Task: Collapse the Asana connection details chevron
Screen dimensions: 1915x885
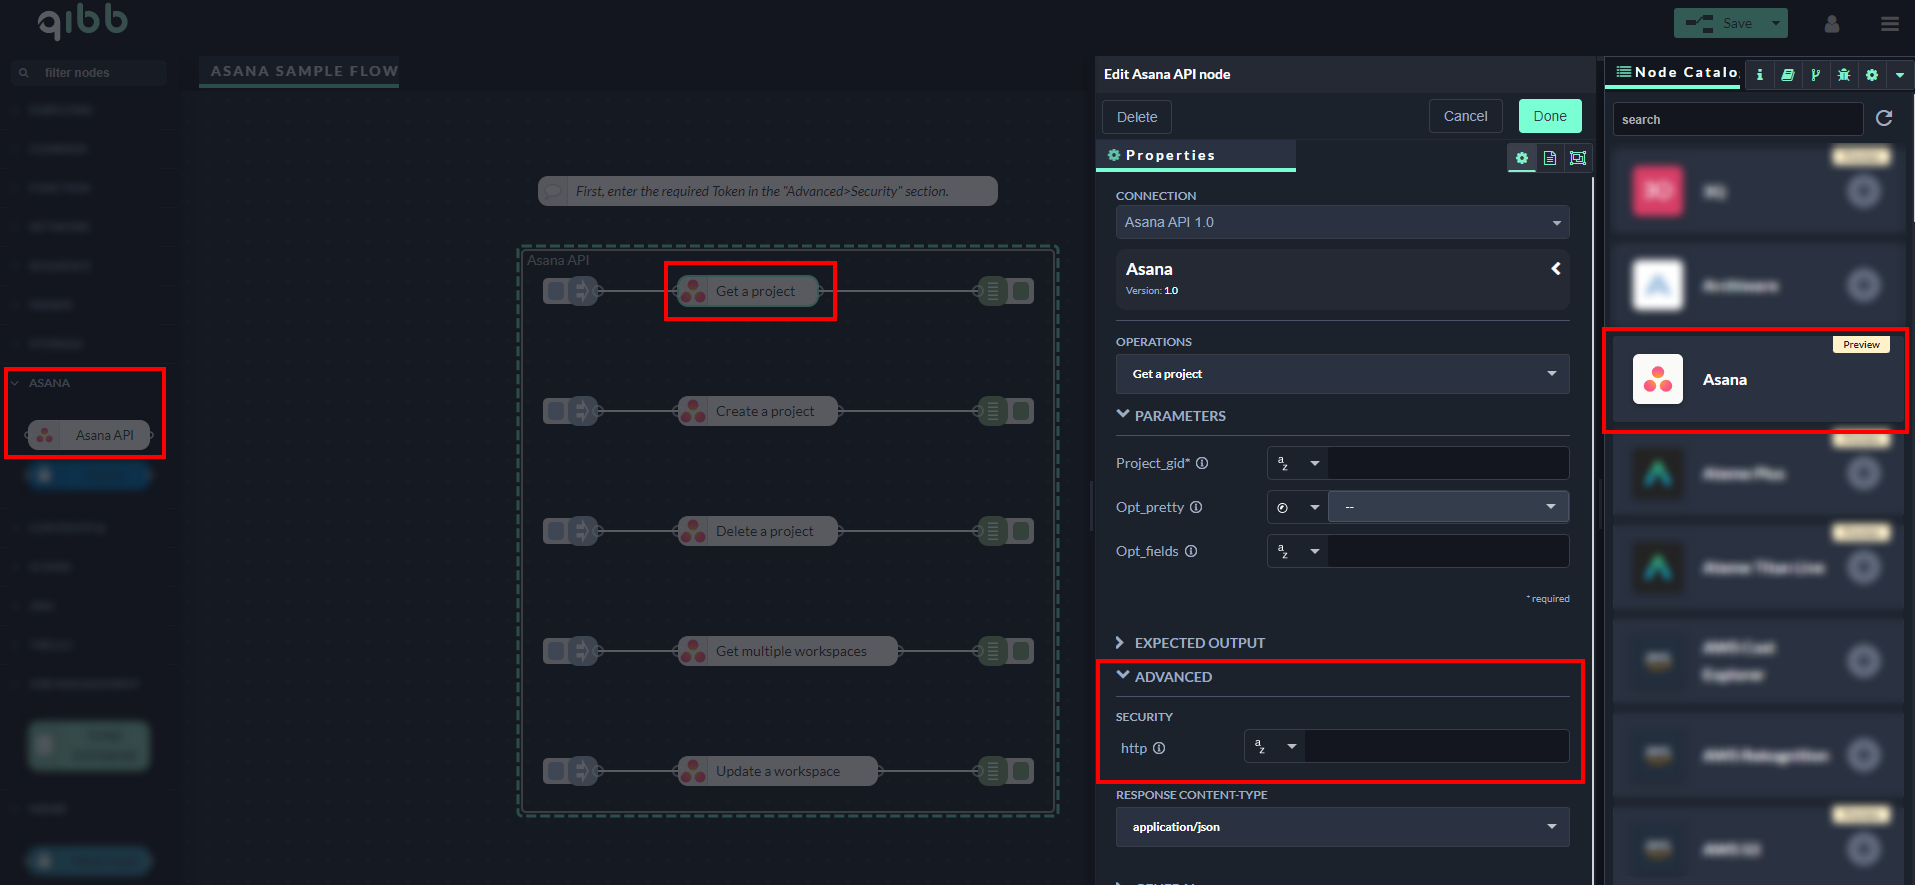Action: tap(1555, 269)
